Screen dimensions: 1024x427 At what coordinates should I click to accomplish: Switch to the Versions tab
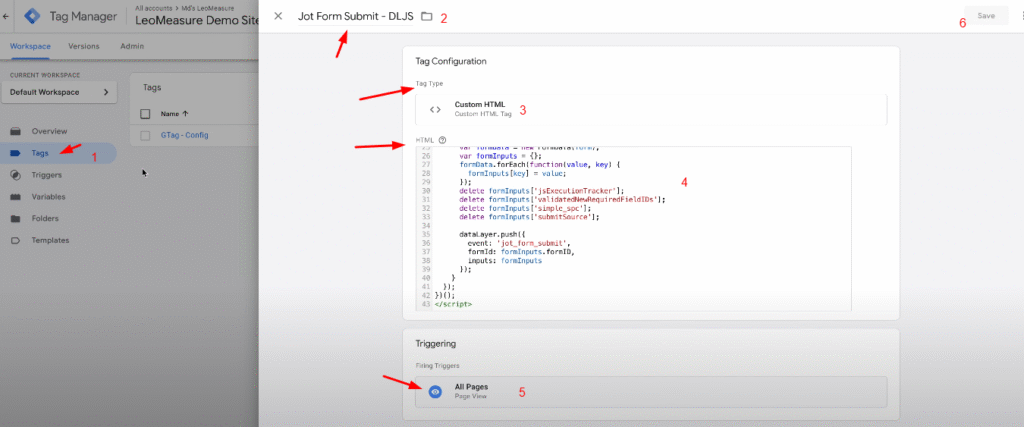84,46
